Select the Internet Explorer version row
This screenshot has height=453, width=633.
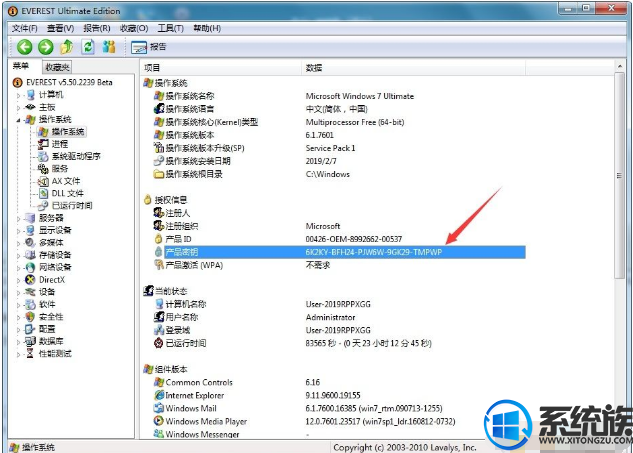pos(339,395)
